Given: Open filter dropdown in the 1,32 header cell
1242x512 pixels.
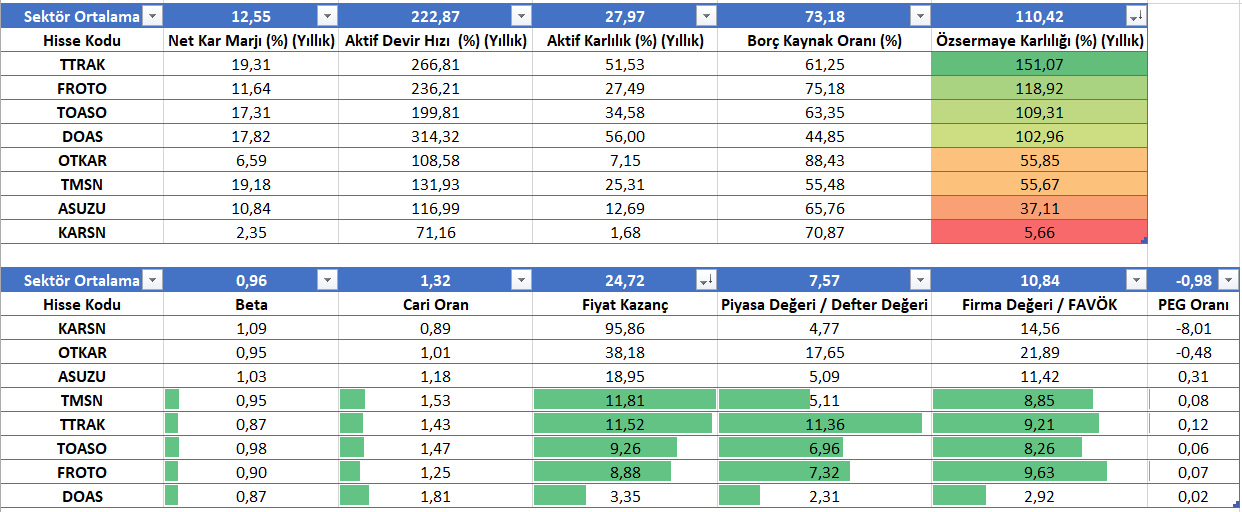Looking at the screenshot, I should click(520, 280).
